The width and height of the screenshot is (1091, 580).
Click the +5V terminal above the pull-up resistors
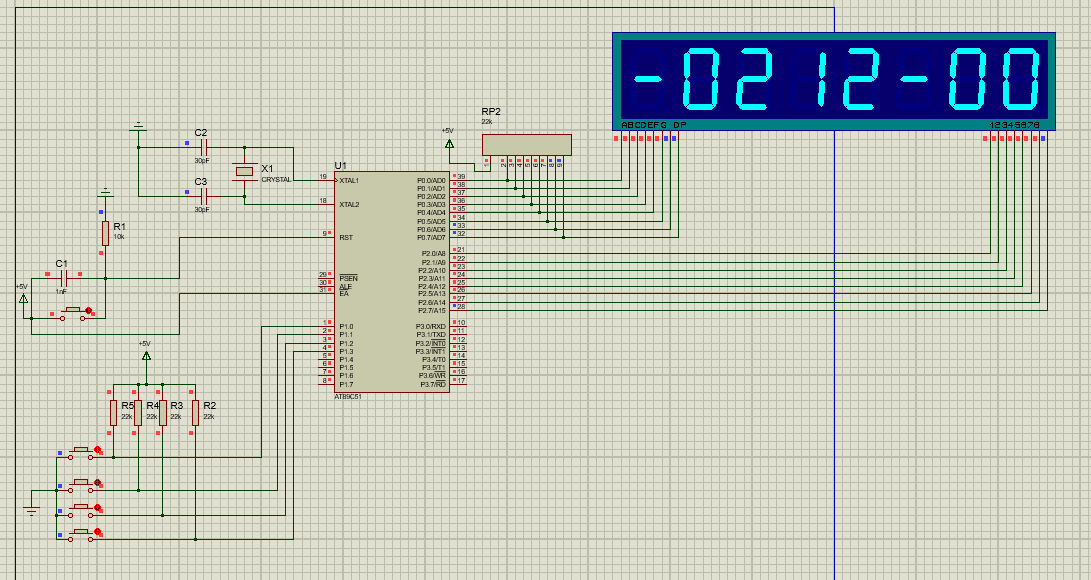coord(146,355)
